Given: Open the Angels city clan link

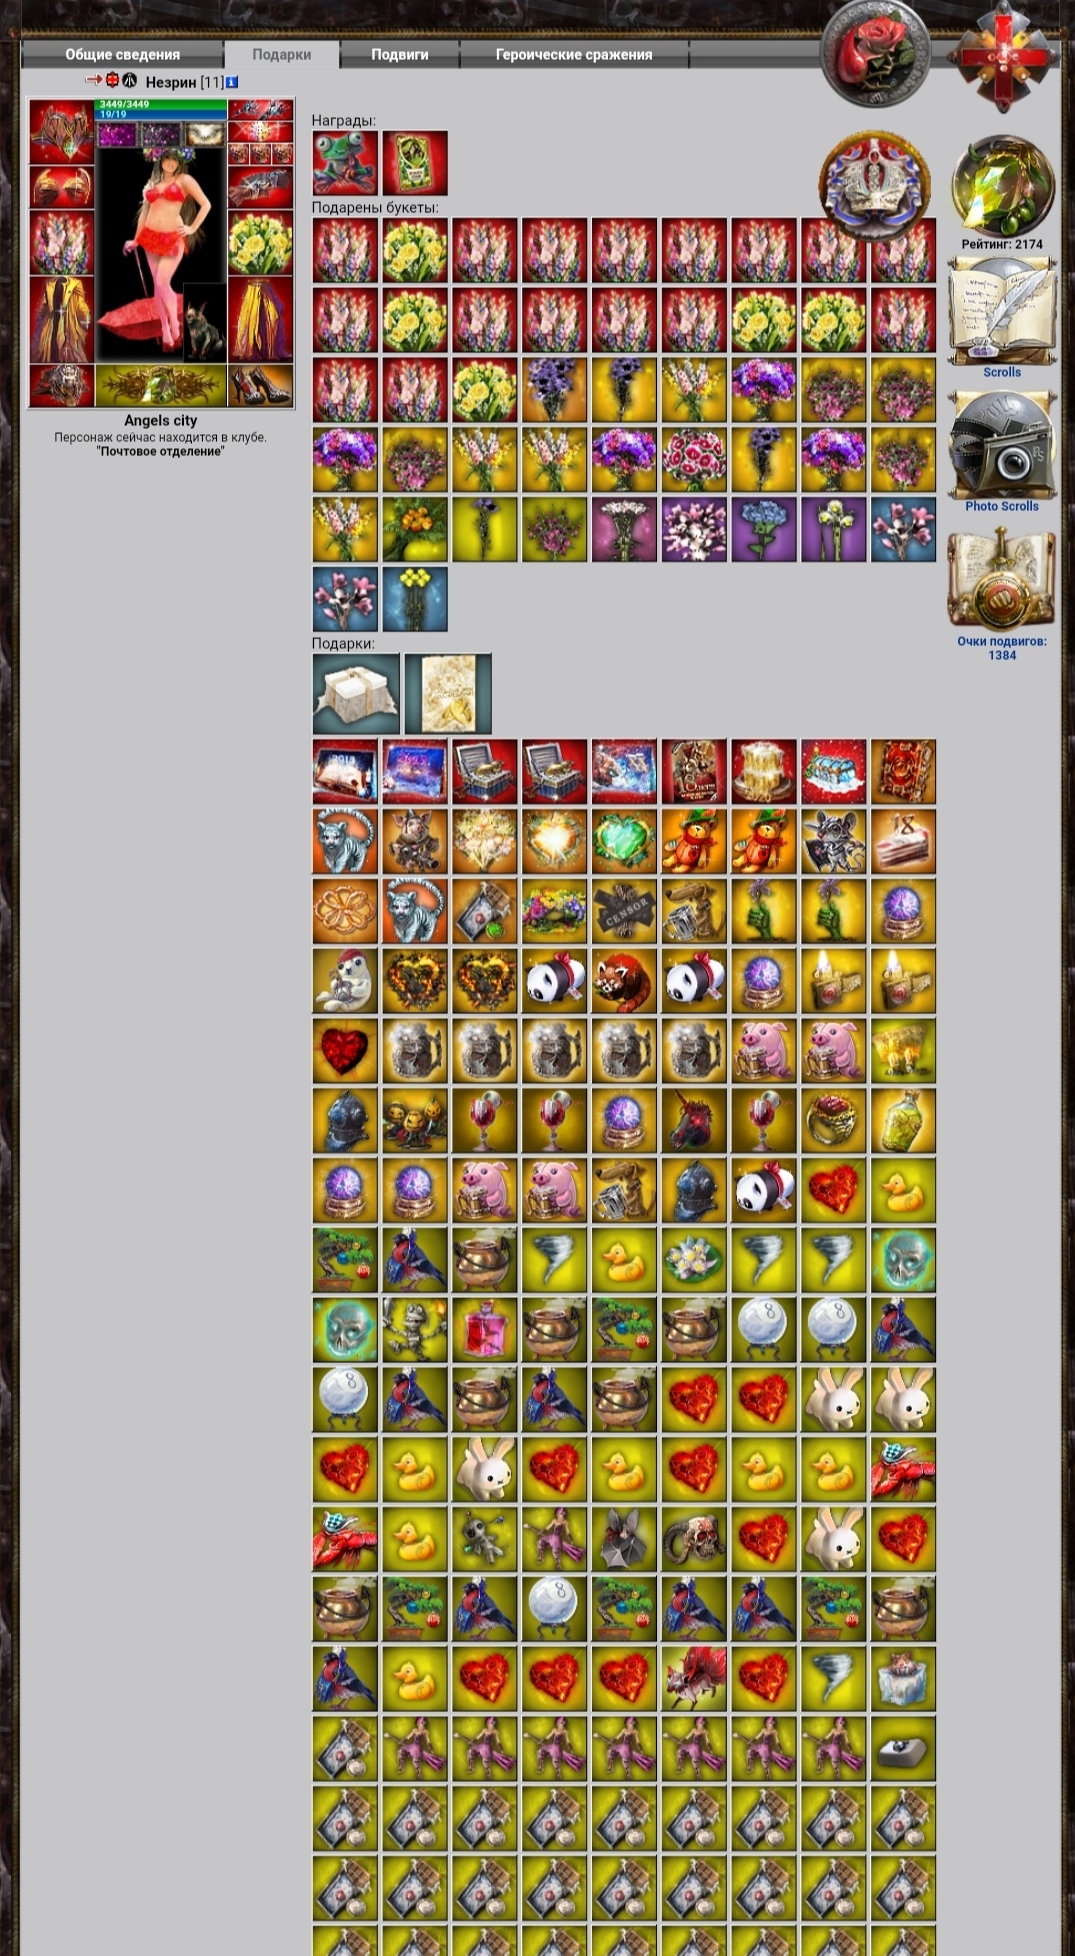Looking at the screenshot, I should [161, 421].
